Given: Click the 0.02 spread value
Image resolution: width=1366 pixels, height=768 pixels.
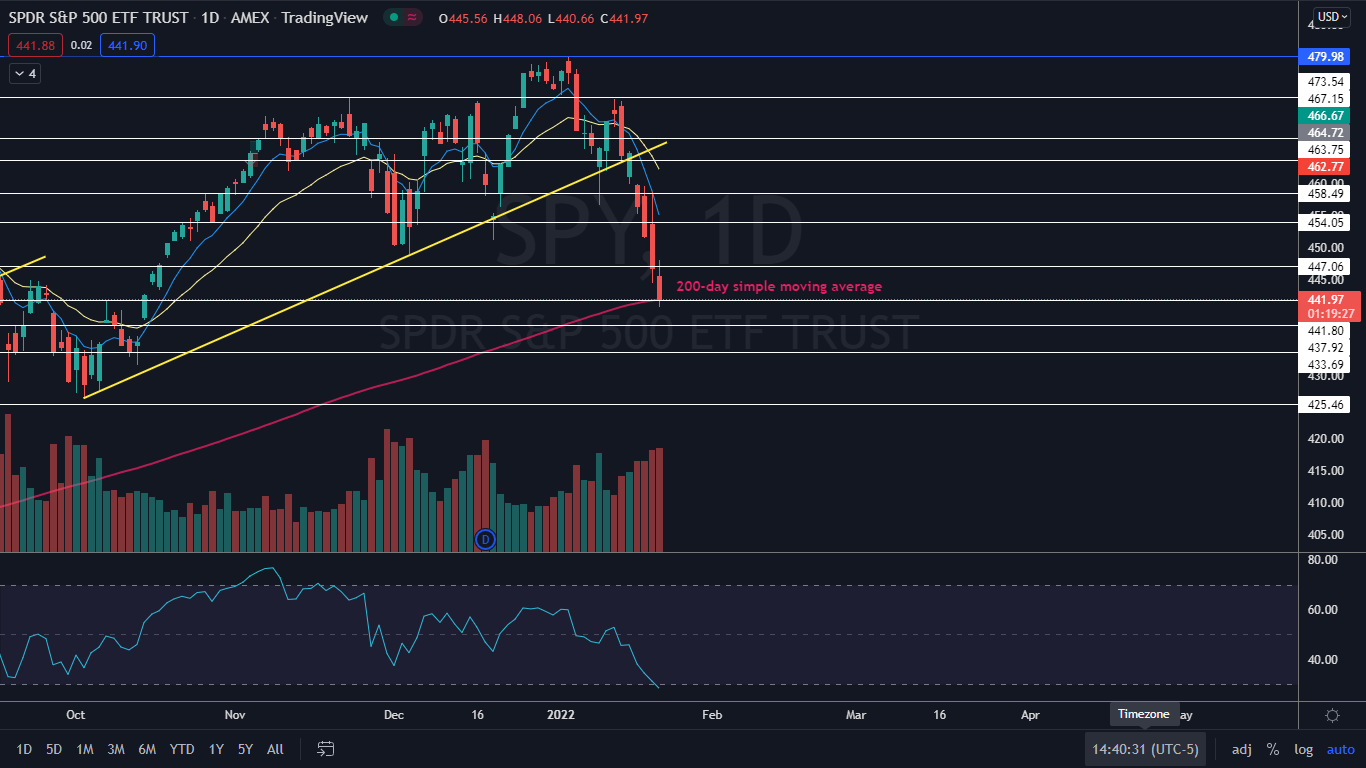Looking at the screenshot, I should coord(82,45).
